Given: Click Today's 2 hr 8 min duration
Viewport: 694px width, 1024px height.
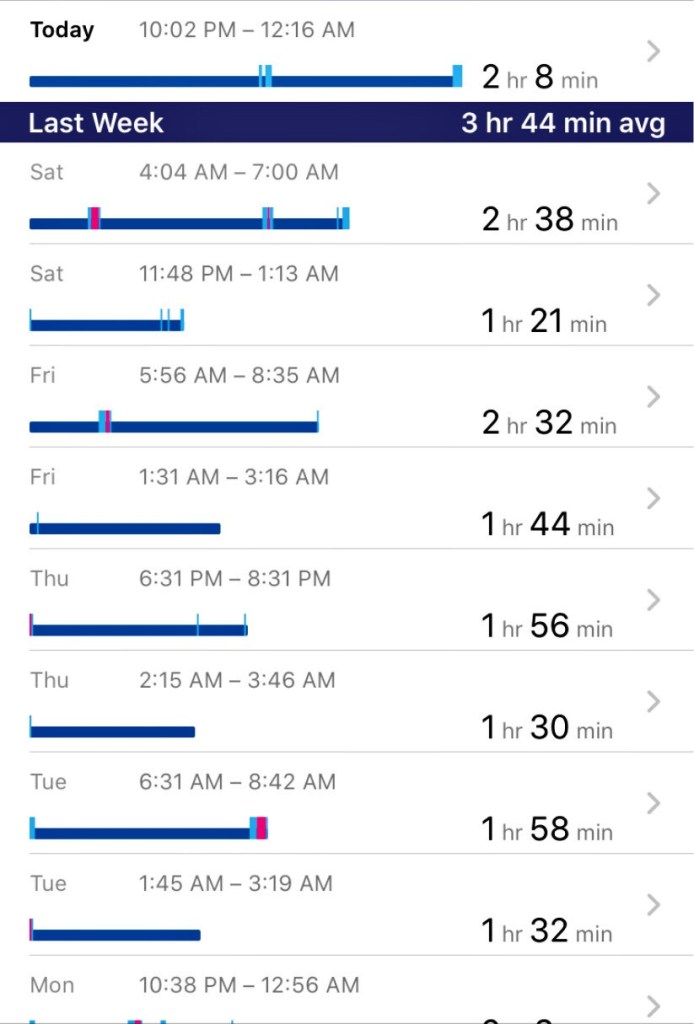Looking at the screenshot, I should [x=540, y=77].
